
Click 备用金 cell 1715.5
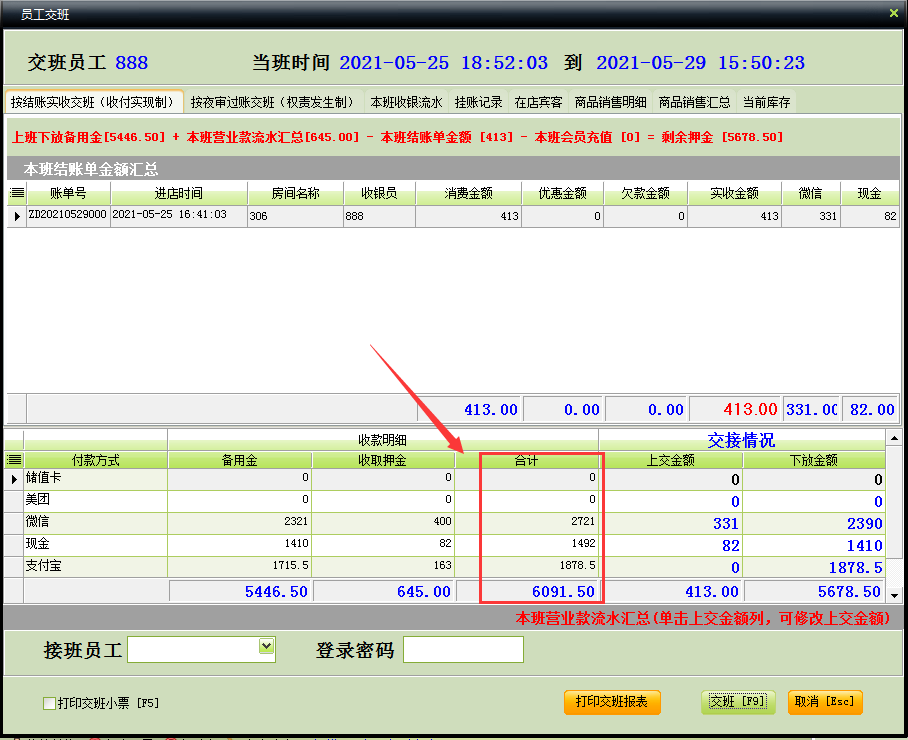point(239,566)
